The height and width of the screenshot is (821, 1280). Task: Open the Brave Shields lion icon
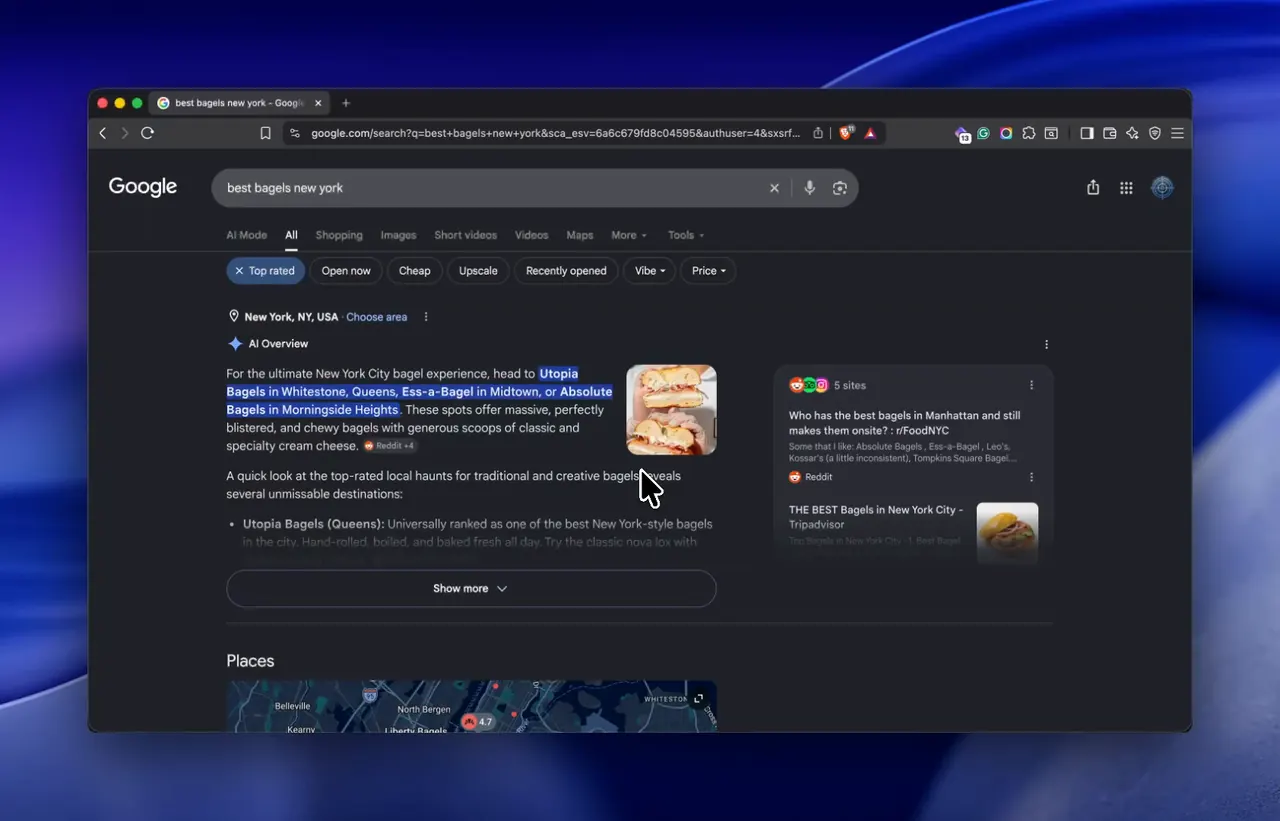(x=846, y=133)
